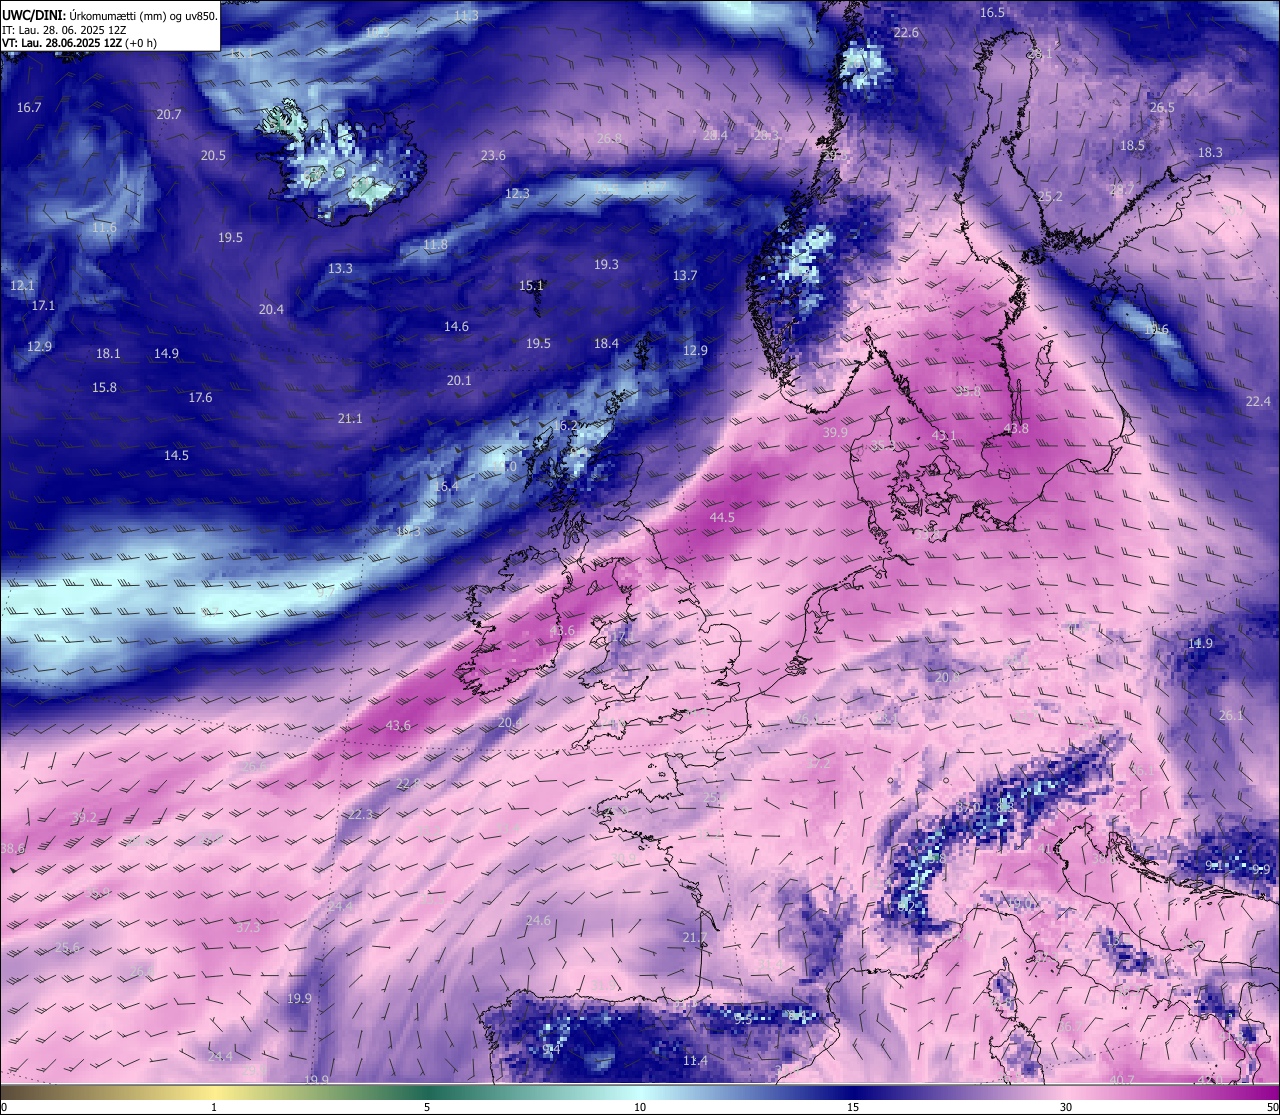Click the 11.4 value over Spain
1280x1115 pixels.
tap(695, 1060)
